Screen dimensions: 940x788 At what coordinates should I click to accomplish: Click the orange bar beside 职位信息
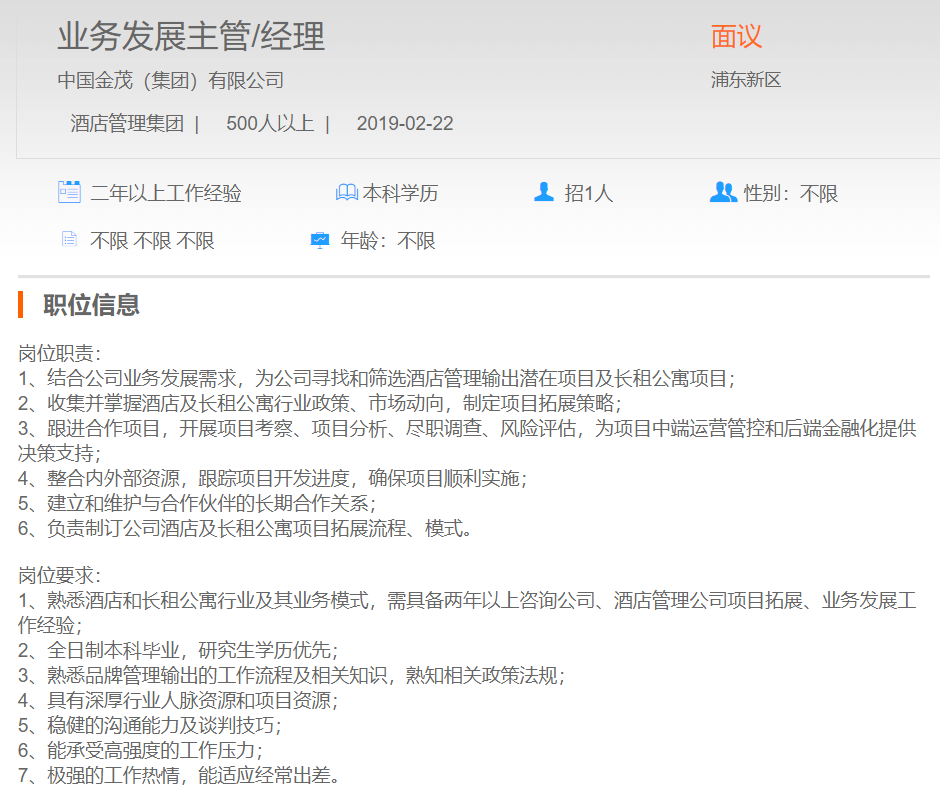(x=20, y=305)
